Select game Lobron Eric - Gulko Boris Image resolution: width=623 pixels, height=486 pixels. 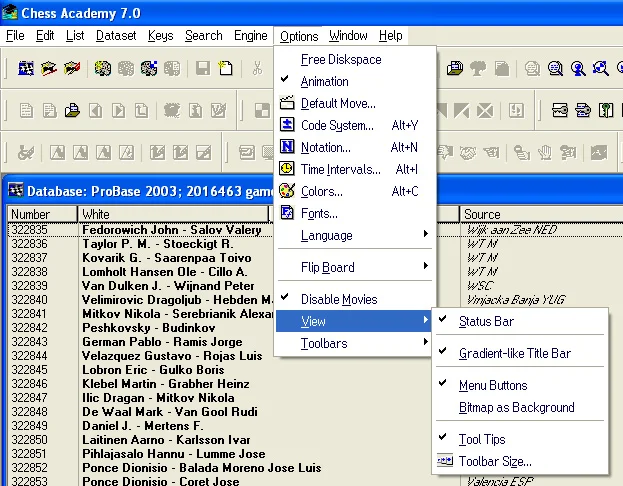(x=153, y=370)
